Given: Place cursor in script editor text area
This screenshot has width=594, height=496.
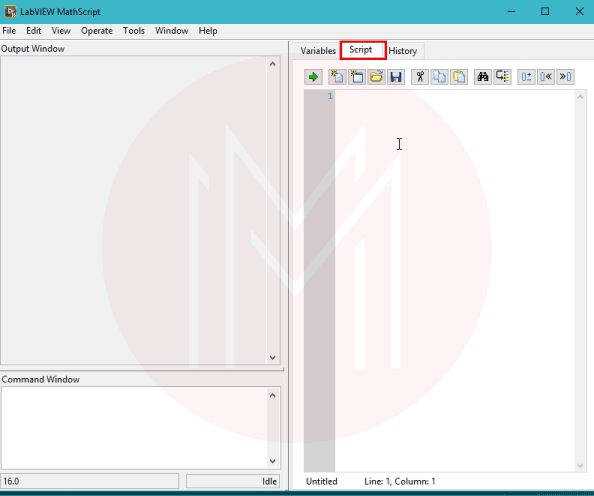Looking at the screenshot, I should pos(455,281).
